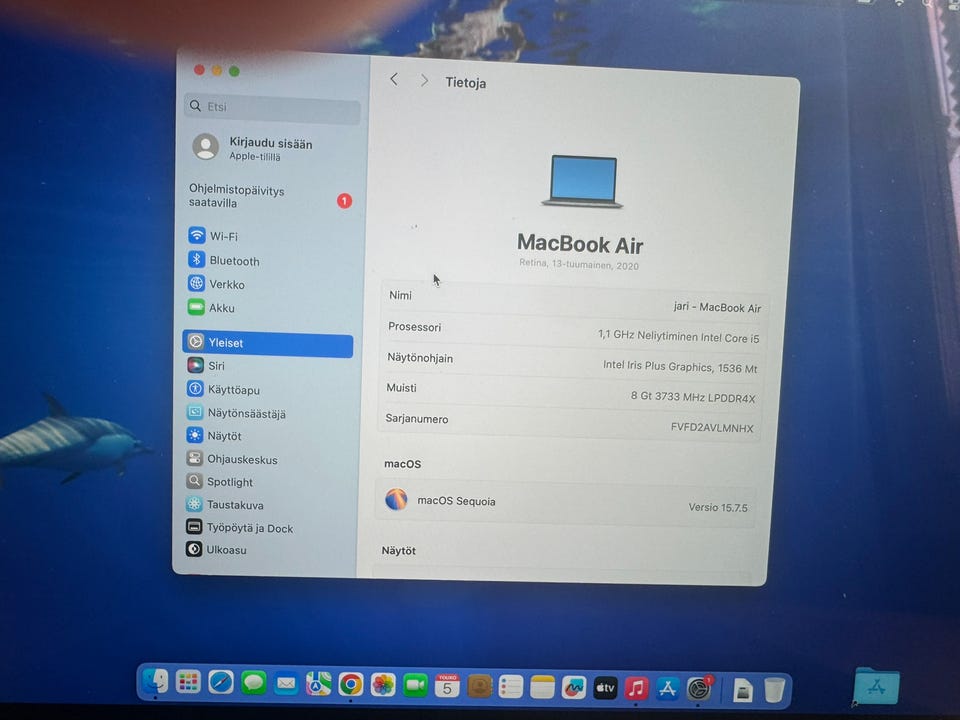Click the macOS Sequoia logo icon
960x720 pixels.
(396, 499)
